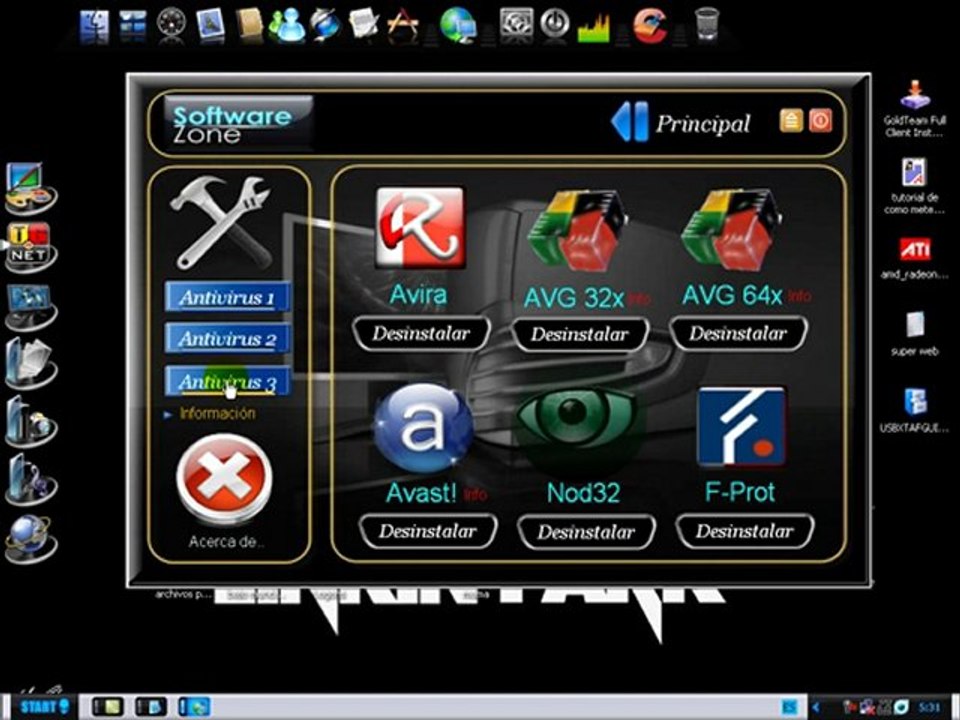Open GoldTeam Full Client desktop icon
This screenshot has height=720, width=960.
pyautogui.click(x=915, y=109)
